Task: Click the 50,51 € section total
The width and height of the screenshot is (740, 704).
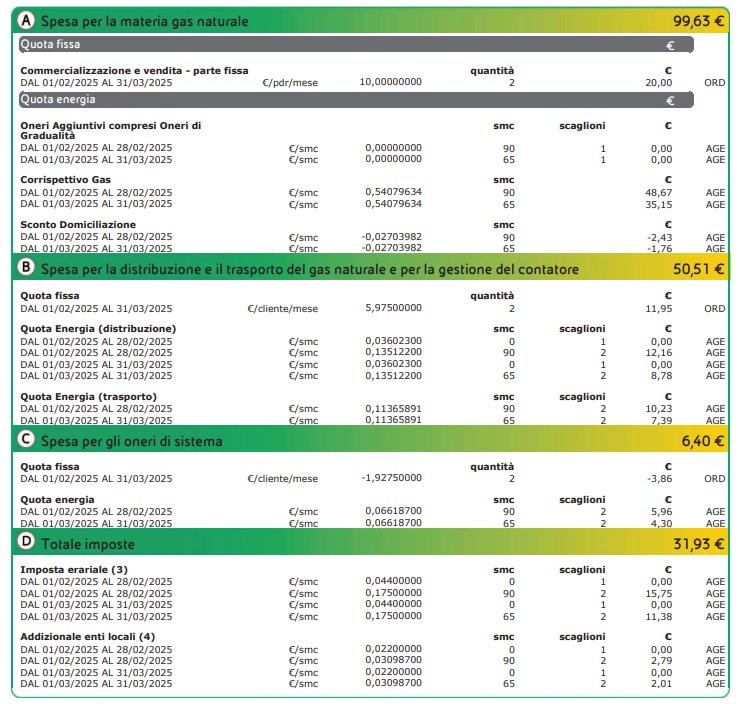Action: click(x=698, y=269)
